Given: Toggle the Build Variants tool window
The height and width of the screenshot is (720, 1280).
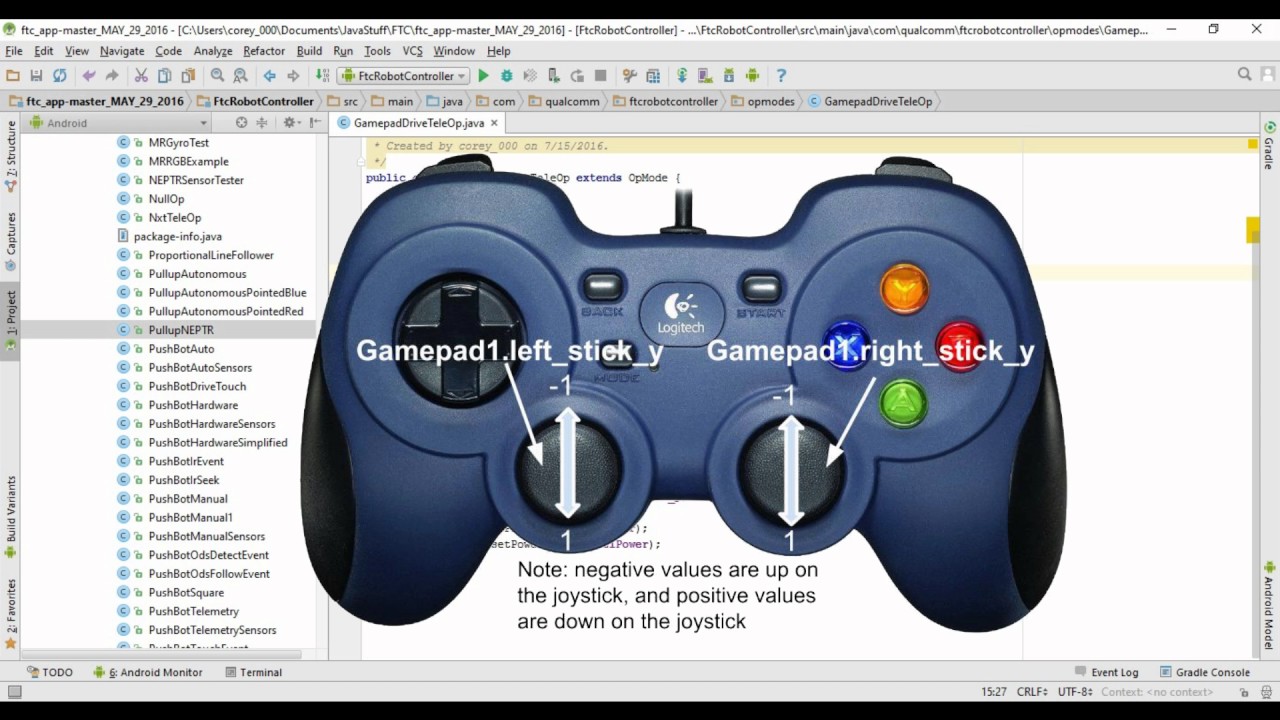Looking at the screenshot, I should (11, 515).
